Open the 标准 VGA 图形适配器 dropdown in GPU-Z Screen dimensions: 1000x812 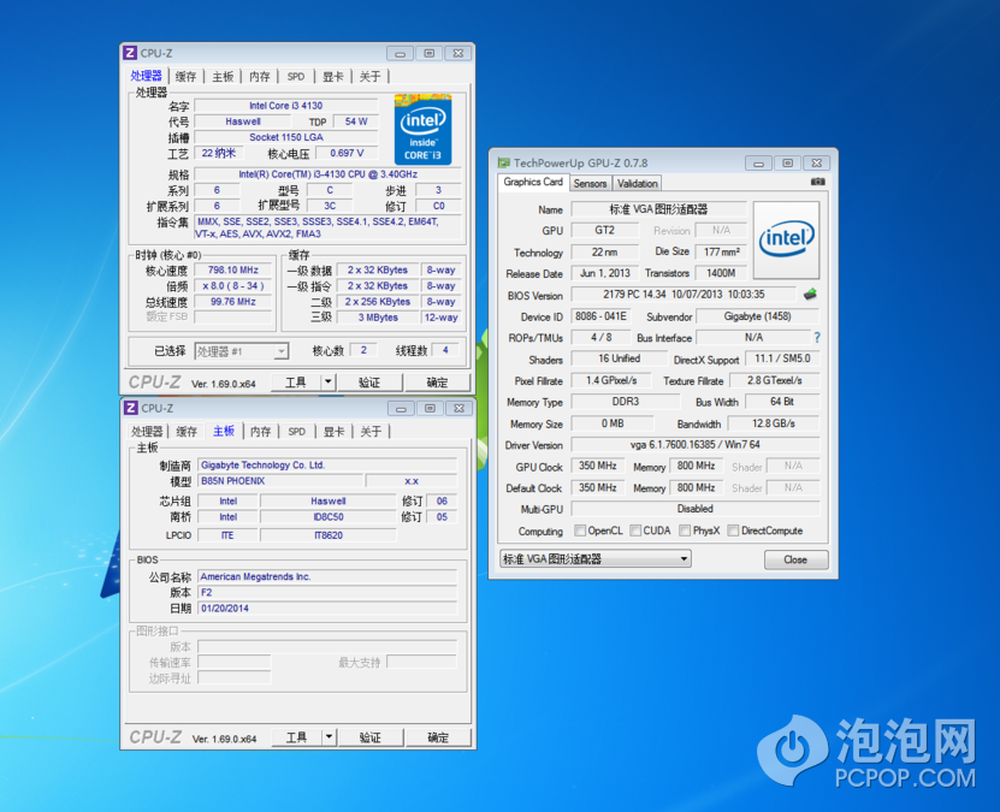(595, 559)
